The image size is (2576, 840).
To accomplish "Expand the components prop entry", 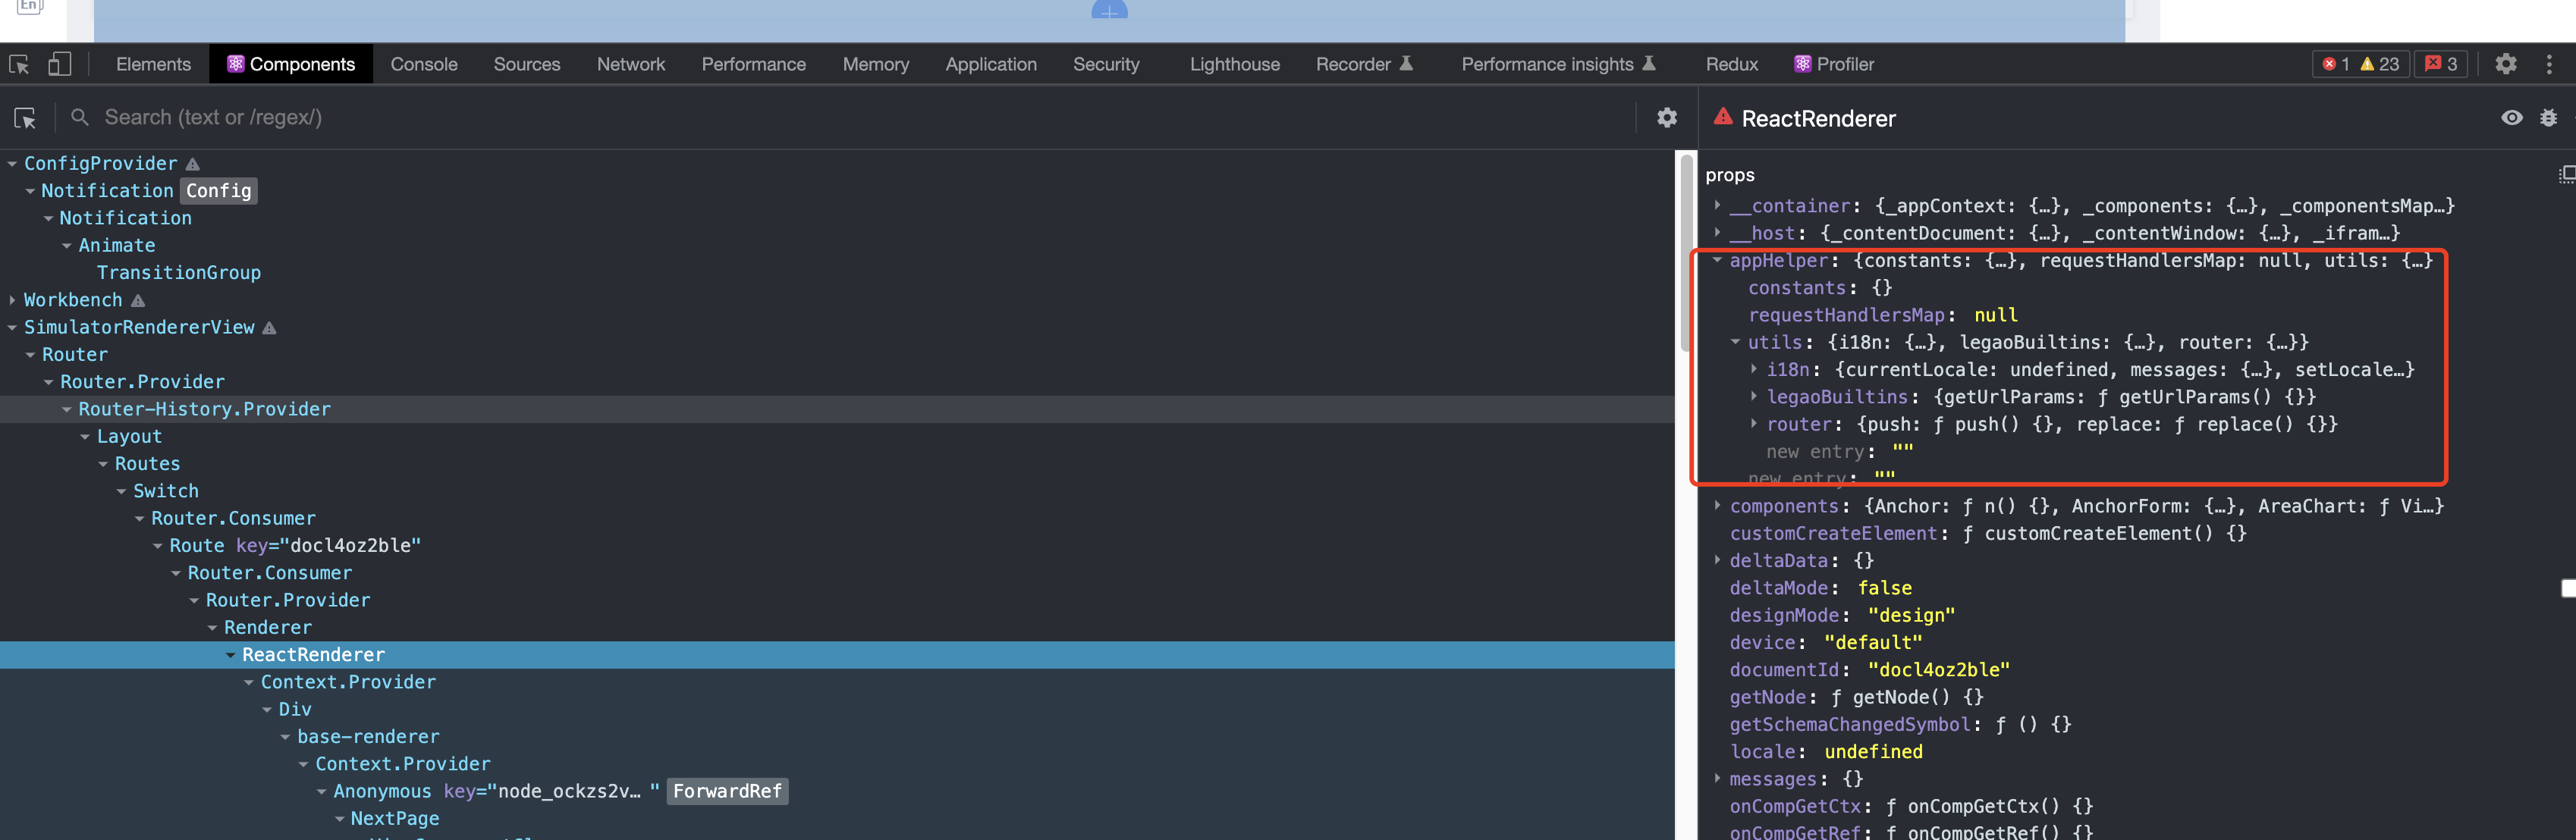I will point(1717,506).
